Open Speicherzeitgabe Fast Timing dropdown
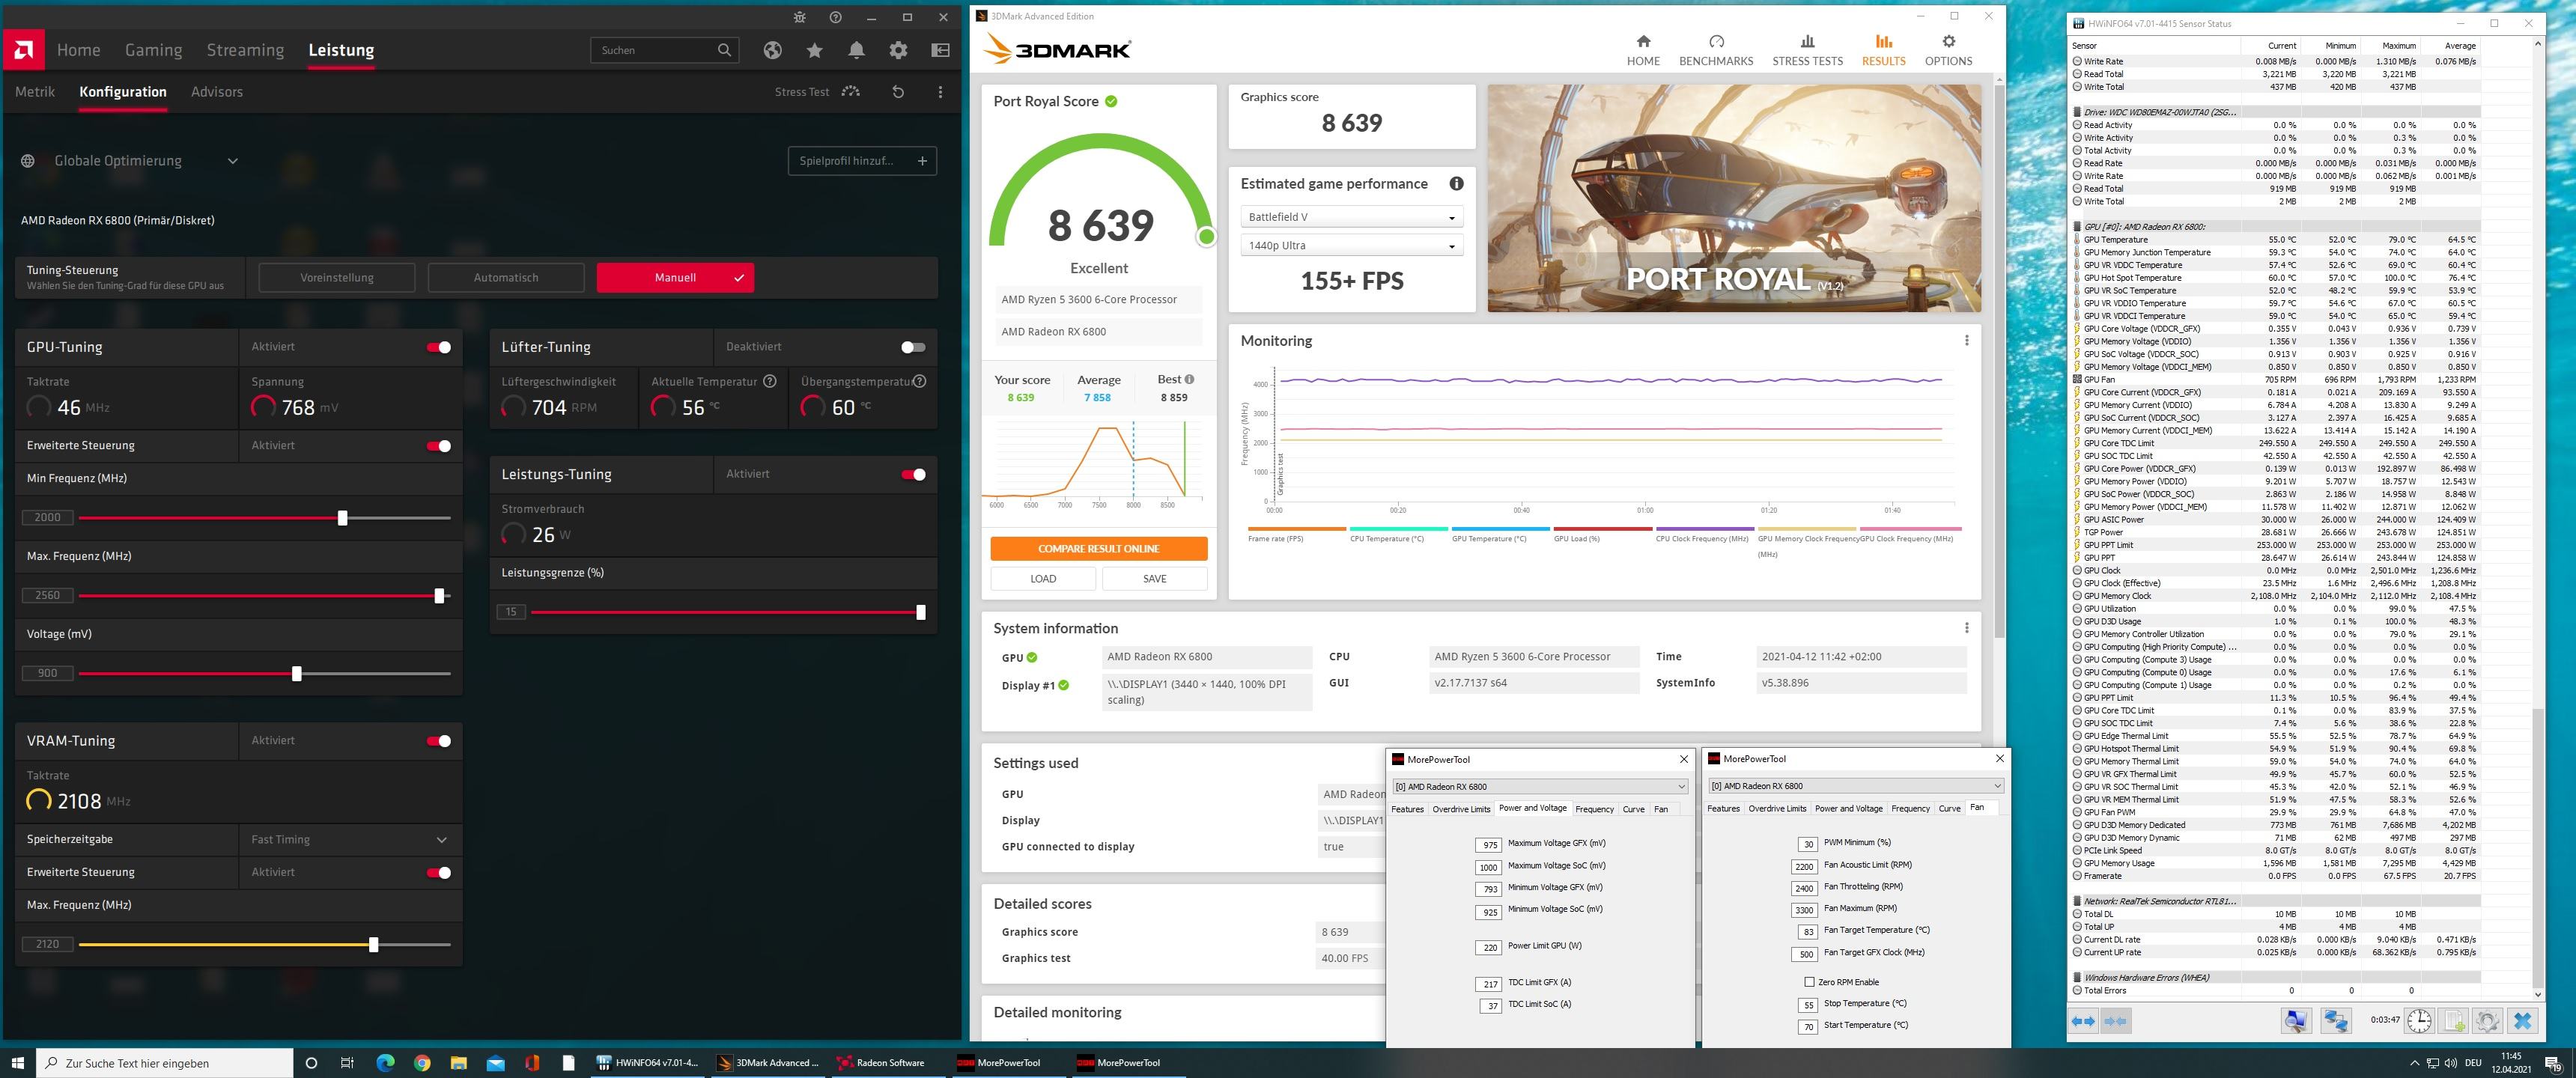Viewport: 2576px width, 1078px height. 350,839
